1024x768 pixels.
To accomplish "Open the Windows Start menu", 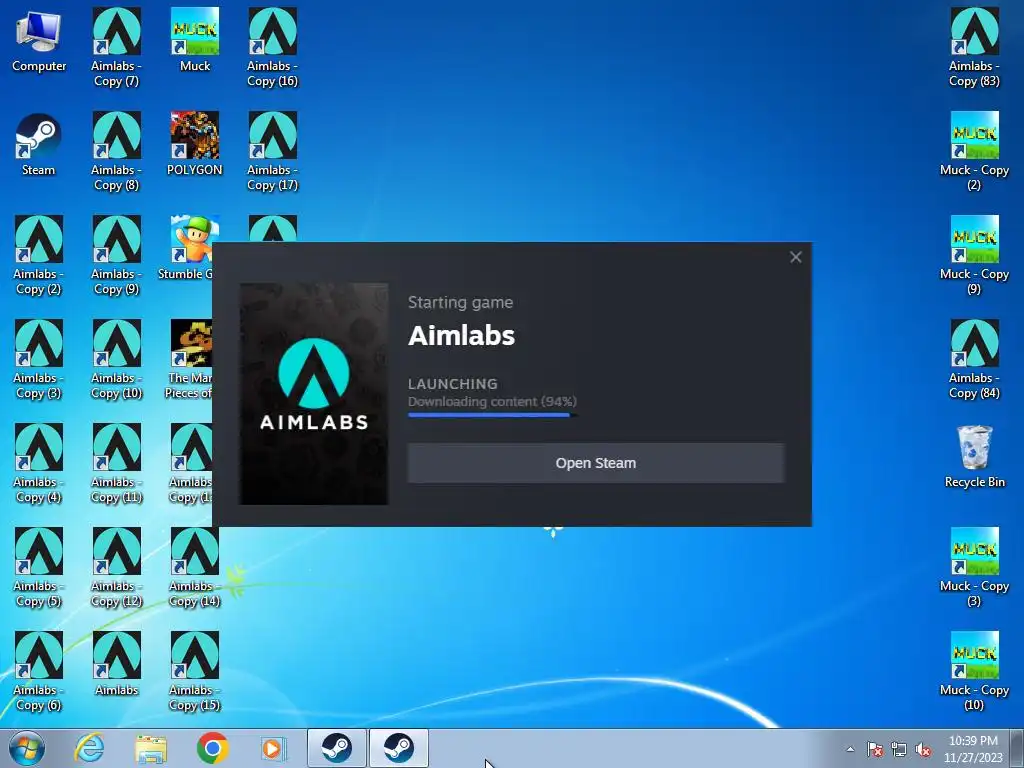I will point(26,748).
